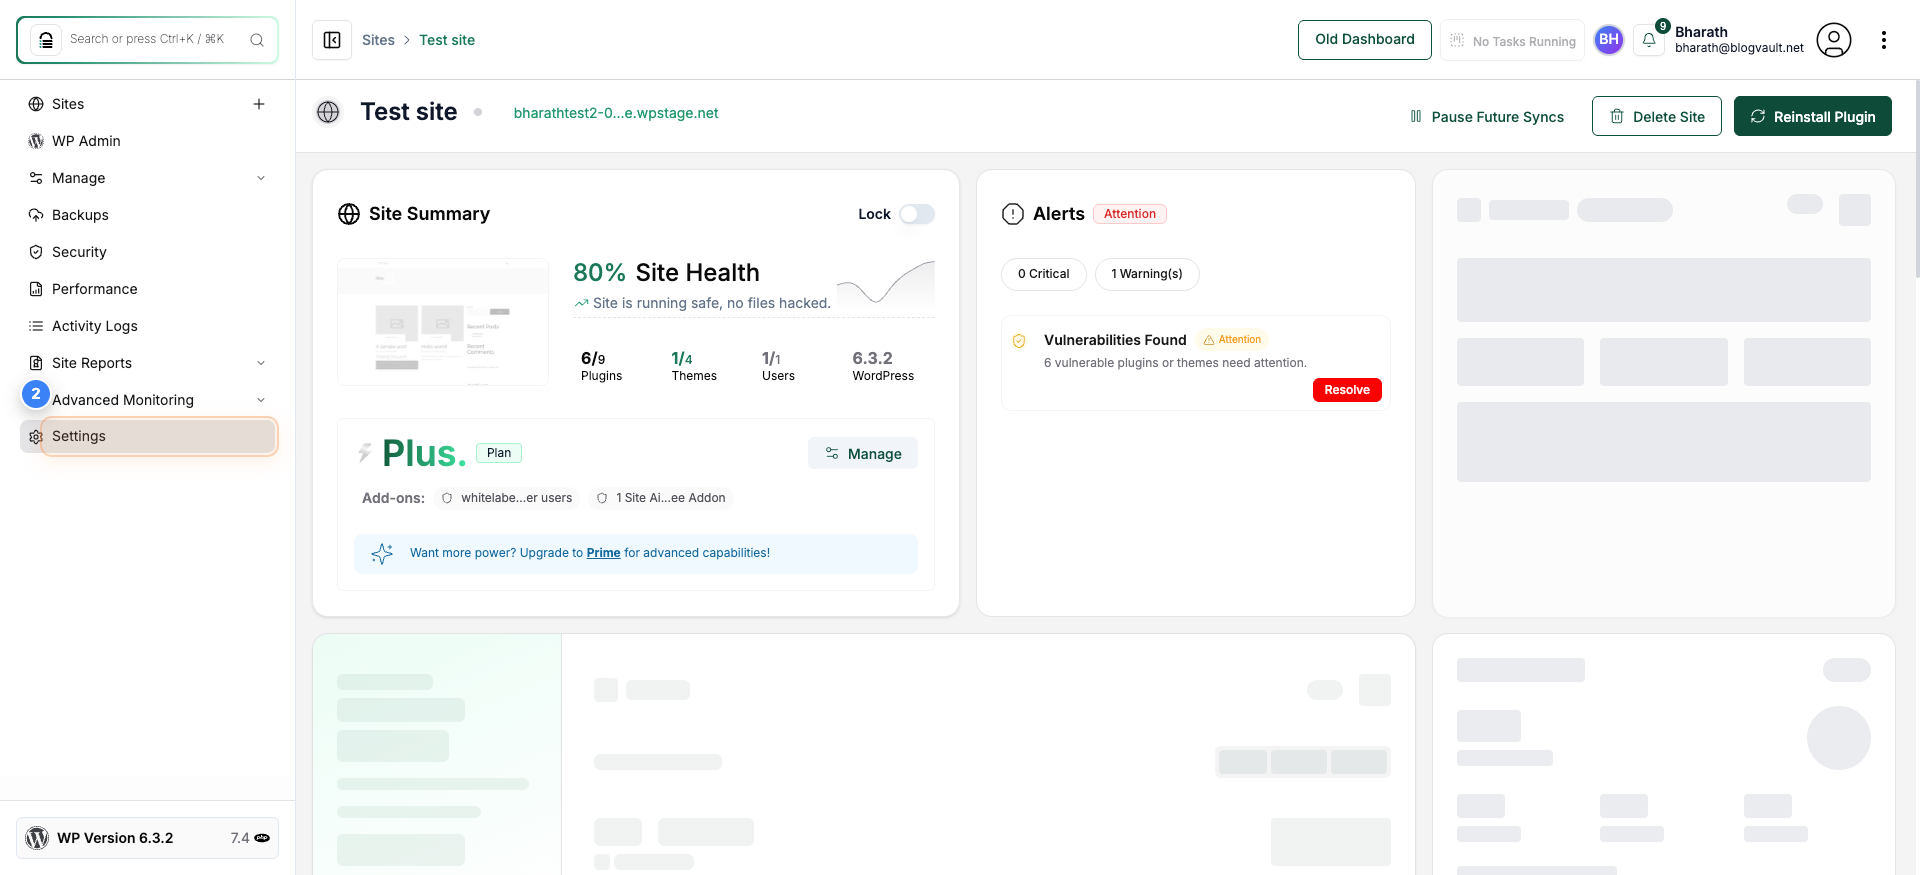Image resolution: width=1920 pixels, height=875 pixels.
Task: Click the WP Admin WordPress icon
Action: 36,141
